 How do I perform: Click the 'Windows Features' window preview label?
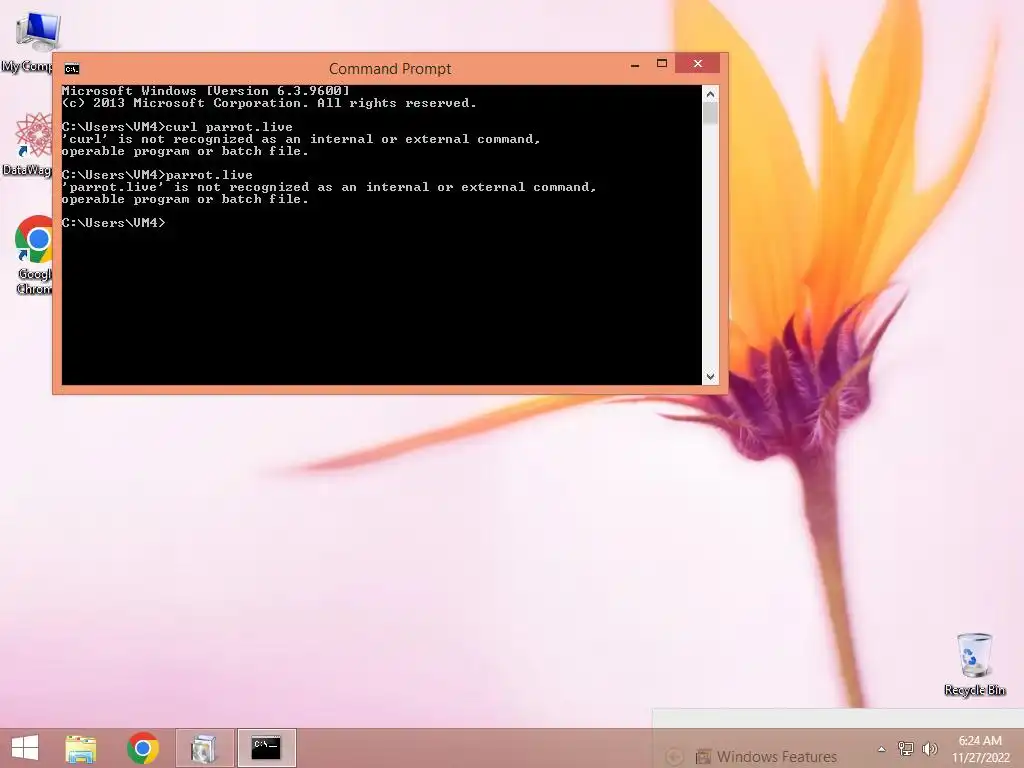point(776,757)
